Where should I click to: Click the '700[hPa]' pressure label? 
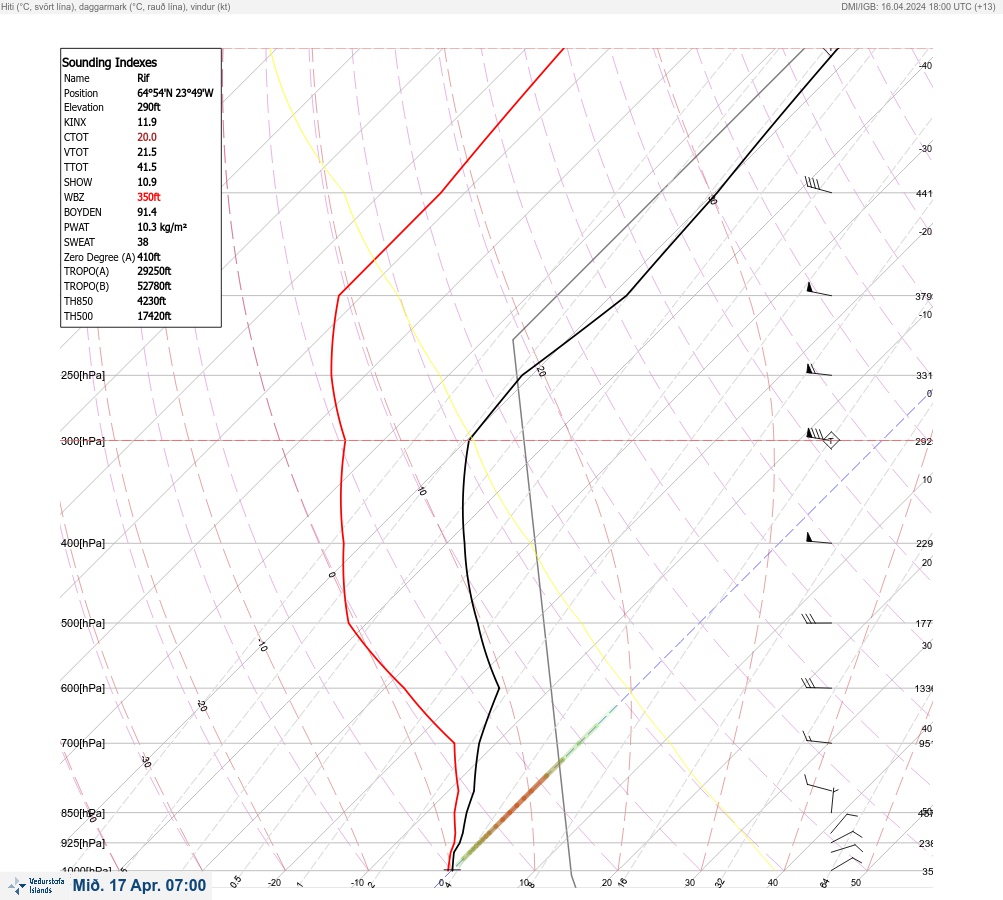click(83, 743)
